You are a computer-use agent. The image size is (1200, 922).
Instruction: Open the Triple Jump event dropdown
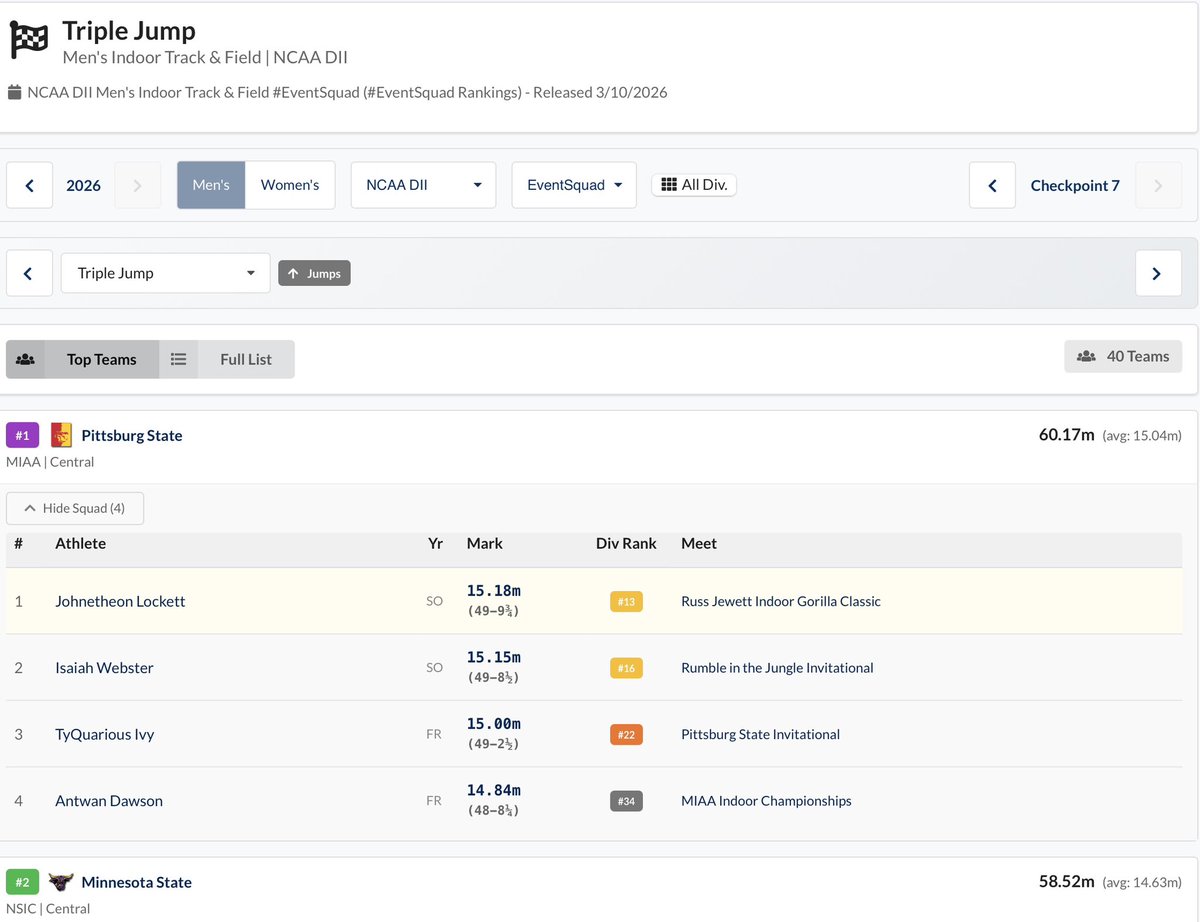click(166, 273)
